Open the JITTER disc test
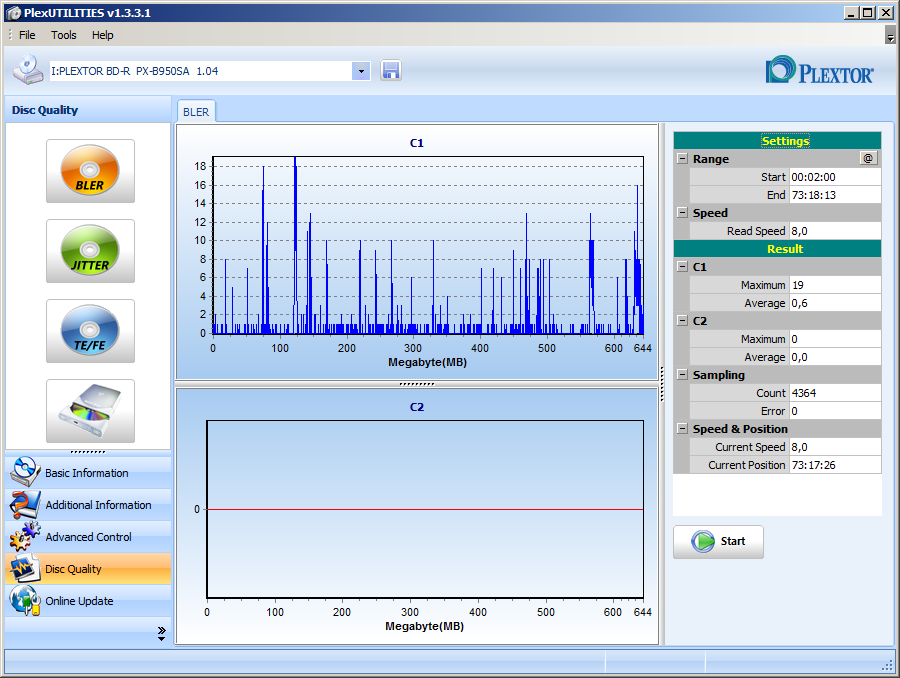This screenshot has width=900, height=678. pos(90,250)
